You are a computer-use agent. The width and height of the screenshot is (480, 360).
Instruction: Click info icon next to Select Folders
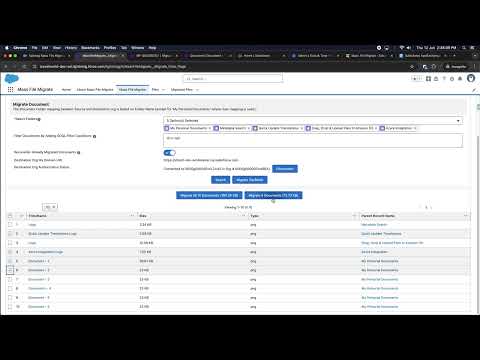pyautogui.click(x=39, y=119)
